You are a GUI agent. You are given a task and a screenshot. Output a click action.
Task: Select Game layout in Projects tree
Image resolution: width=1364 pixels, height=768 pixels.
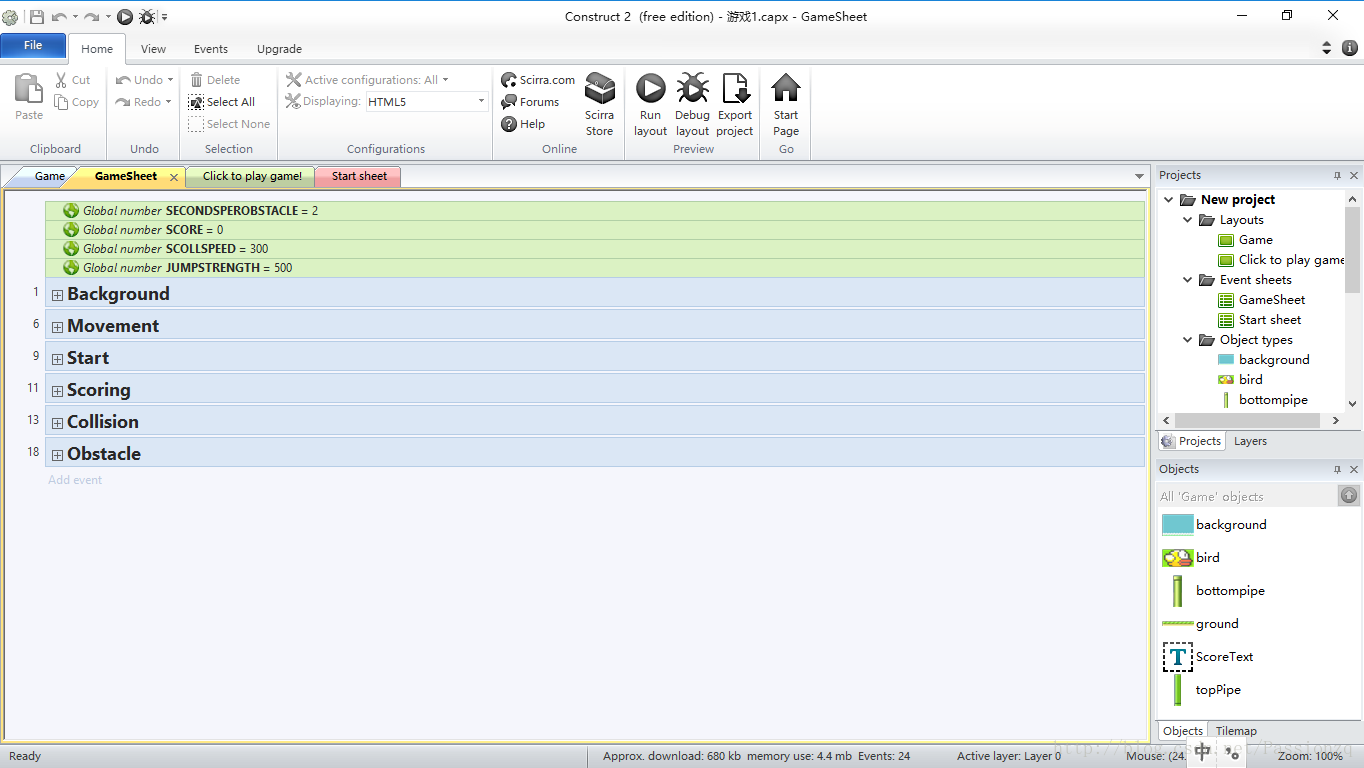tap(1245, 240)
